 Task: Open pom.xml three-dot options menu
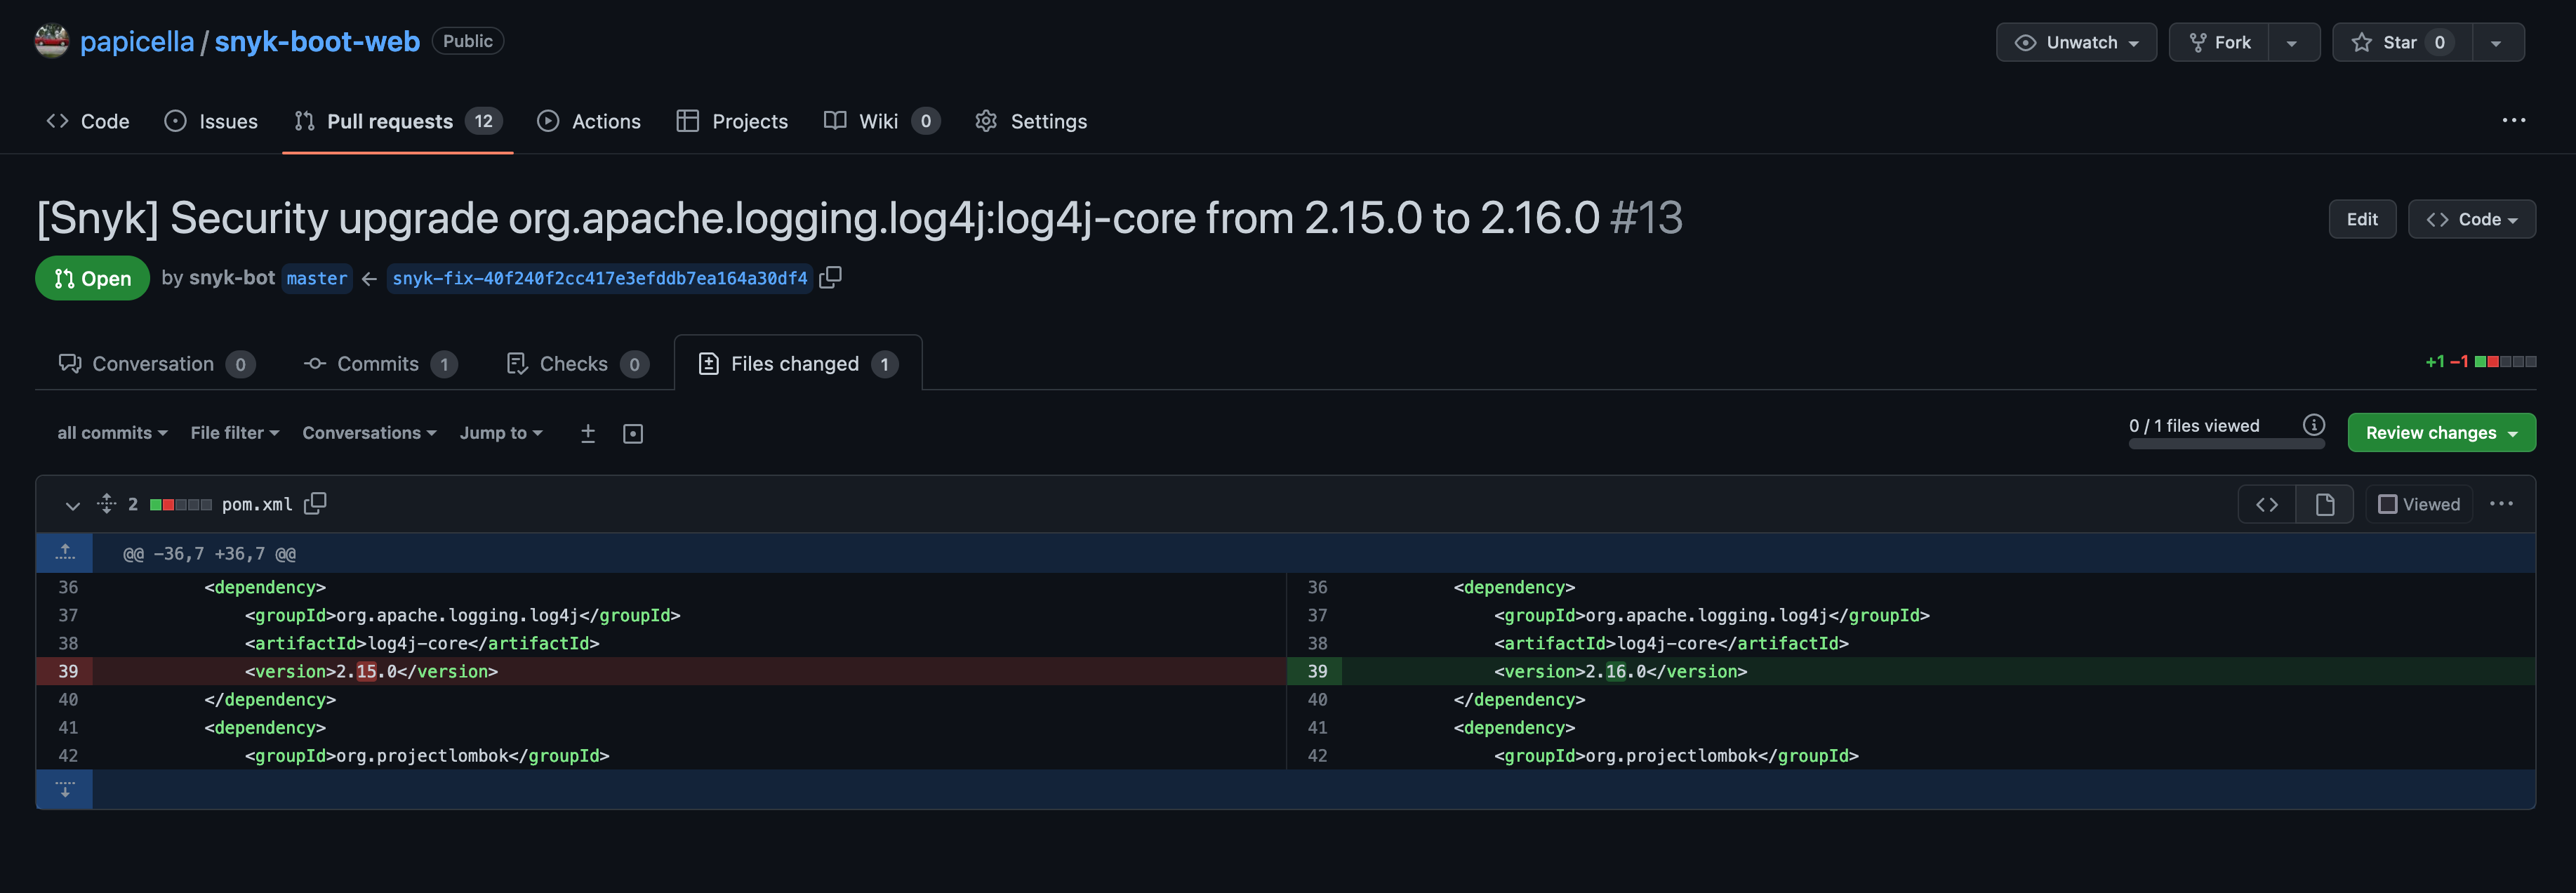point(2500,504)
